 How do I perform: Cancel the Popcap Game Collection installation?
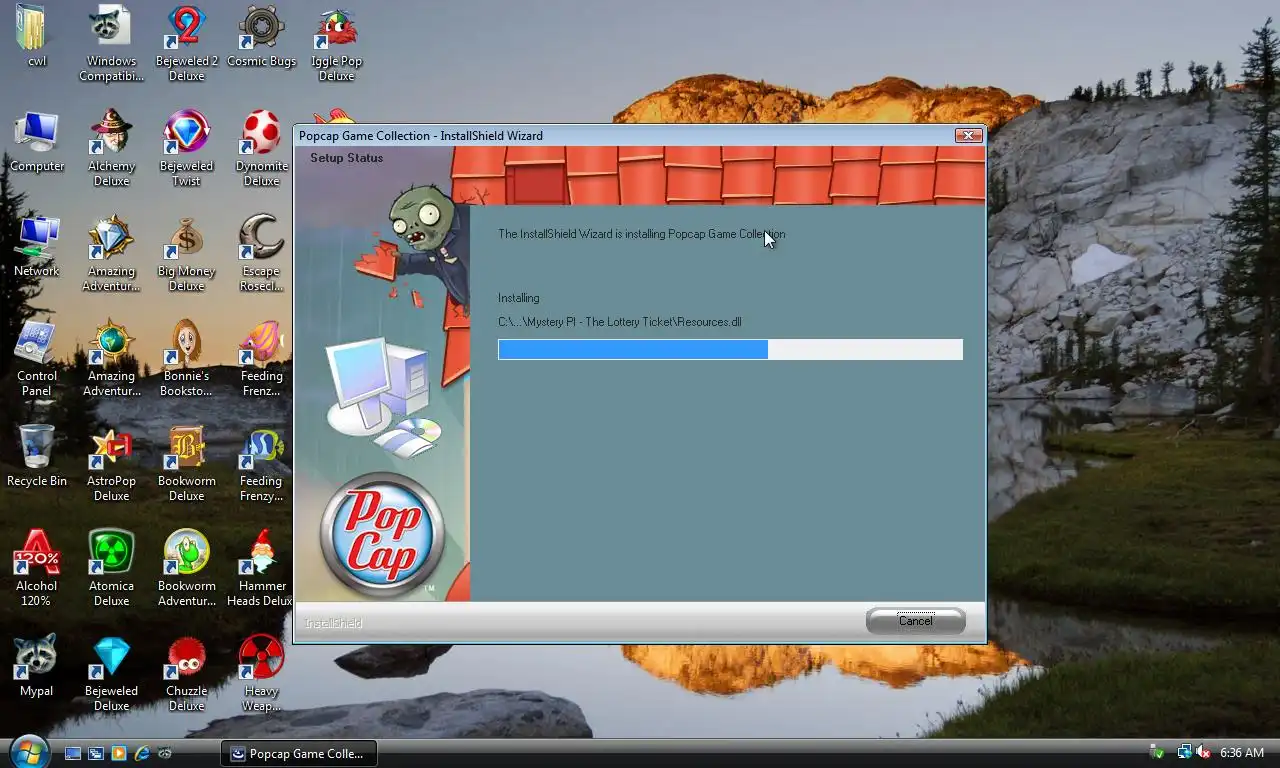click(915, 621)
